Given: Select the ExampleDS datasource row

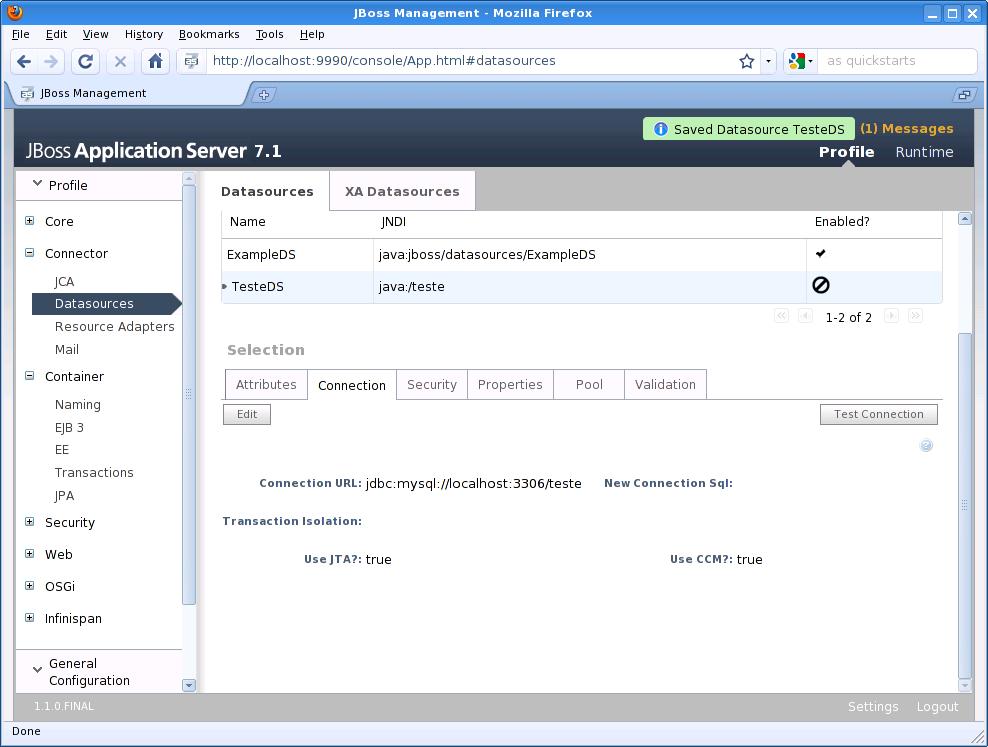Looking at the screenshot, I should coord(582,254).
